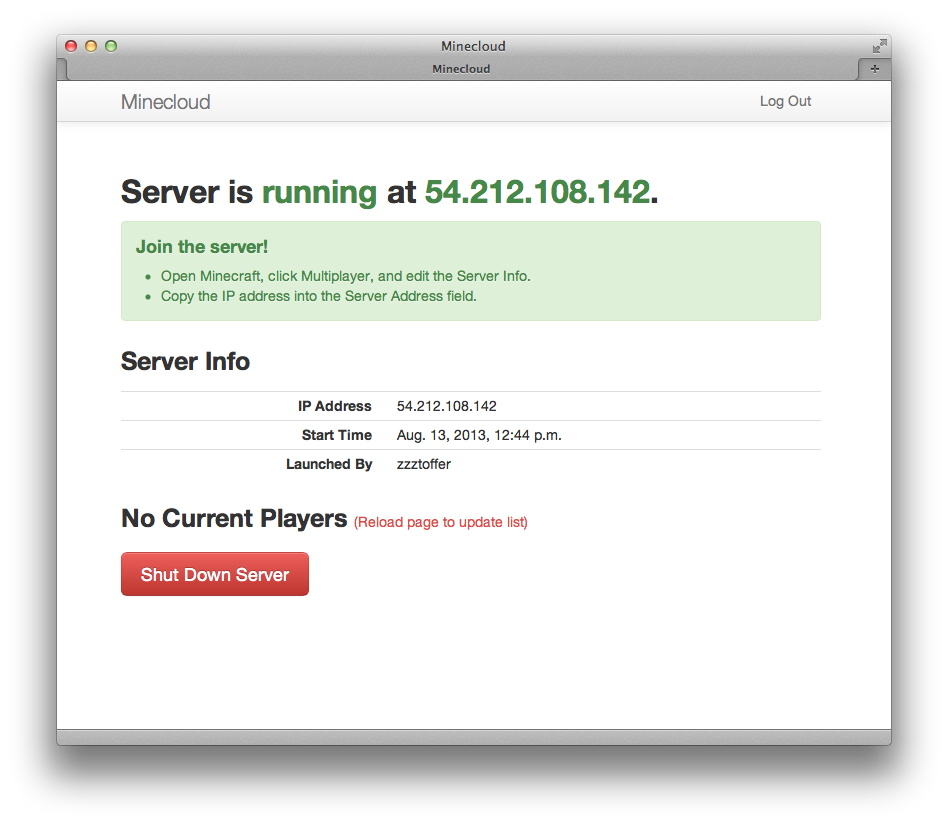Click the Shut Down Server button
This screenshot has width=948, height=824.
pos(215,574)
